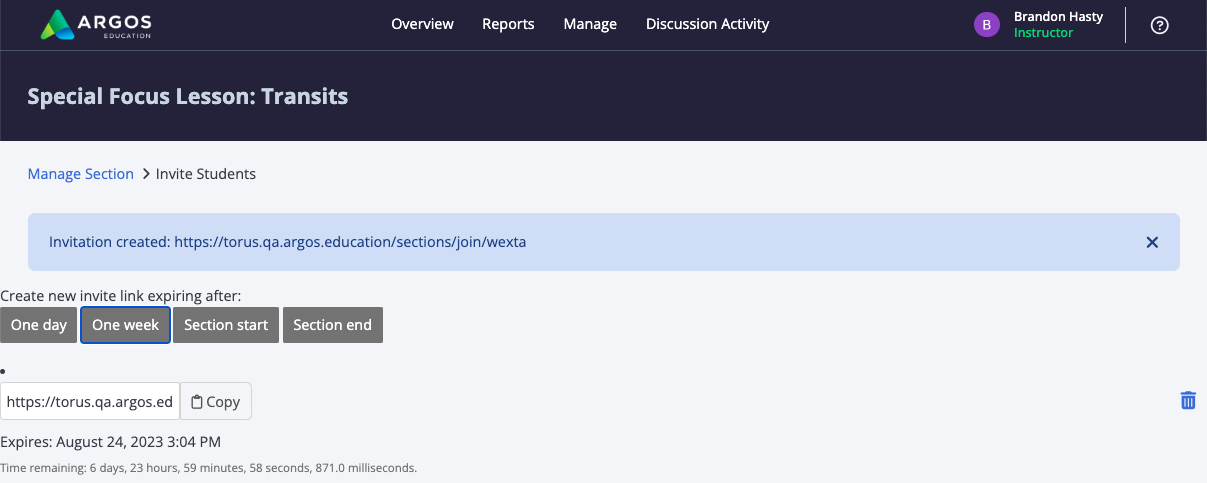This screenshot has width=1207, height=483.
Task: Go to the Overview nav item
Action: (x=422, y=24)
